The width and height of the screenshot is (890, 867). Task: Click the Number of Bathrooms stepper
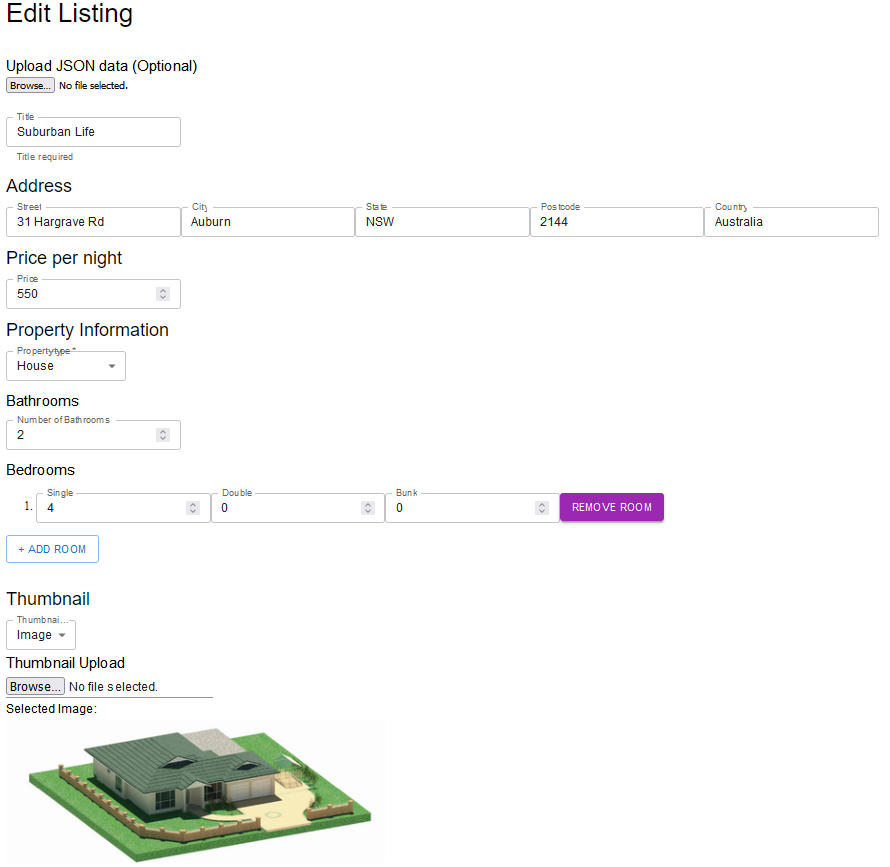pyautogui.click(x=163, y=435)
